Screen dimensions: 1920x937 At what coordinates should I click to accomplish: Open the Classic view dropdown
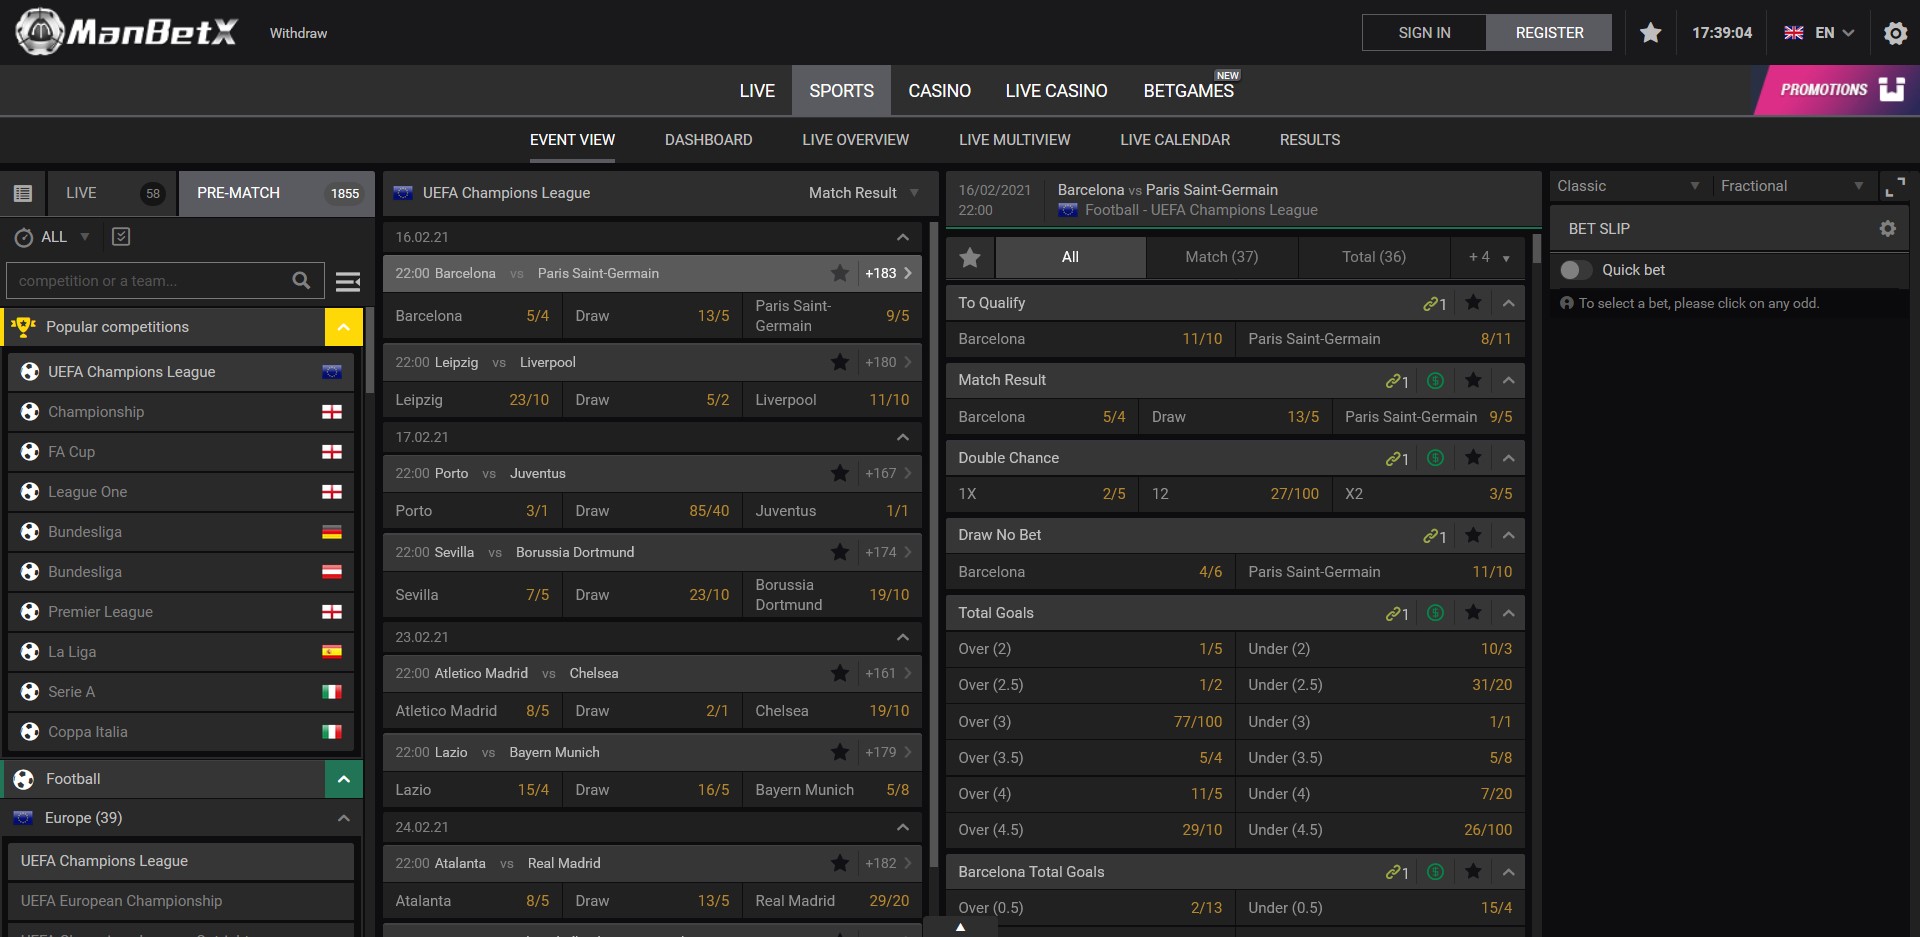[x=1628, y=186]
